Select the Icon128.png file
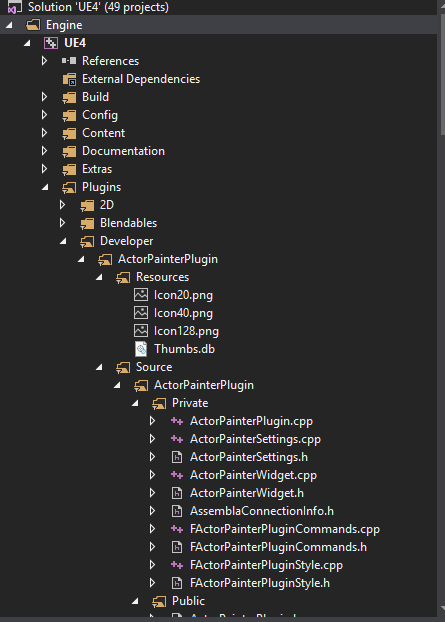Screen dimensions: 445x622 tap(186, 331)
